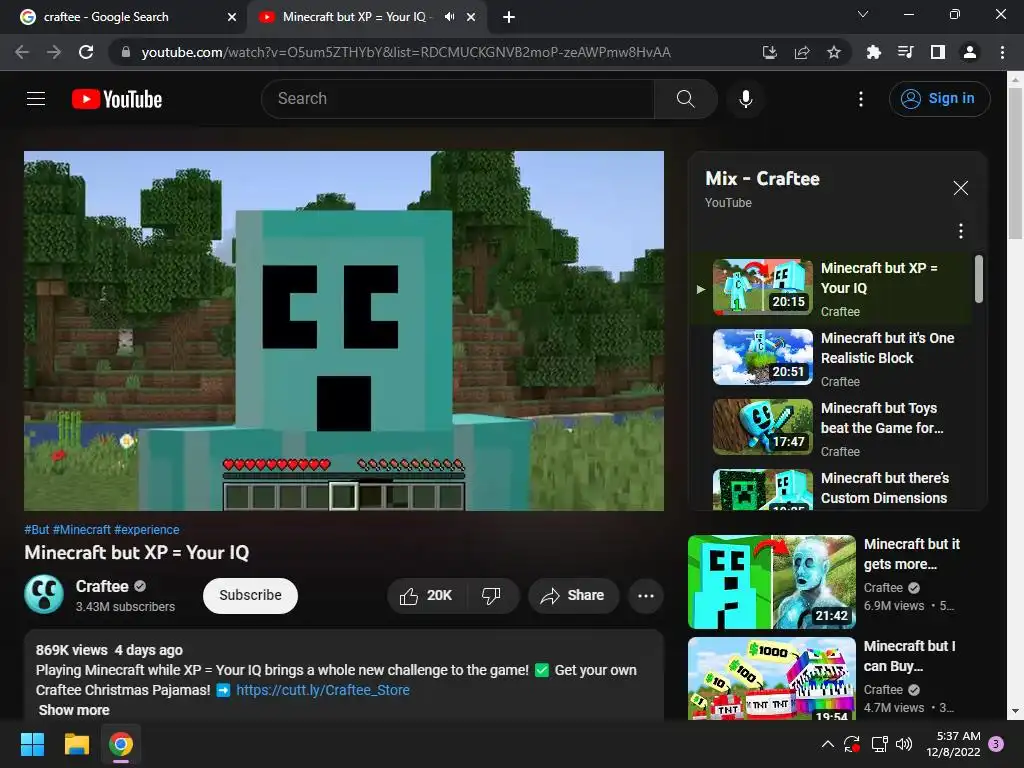Click install app icon in address bar
This screenshot has height=768, width=1024.
769,52
